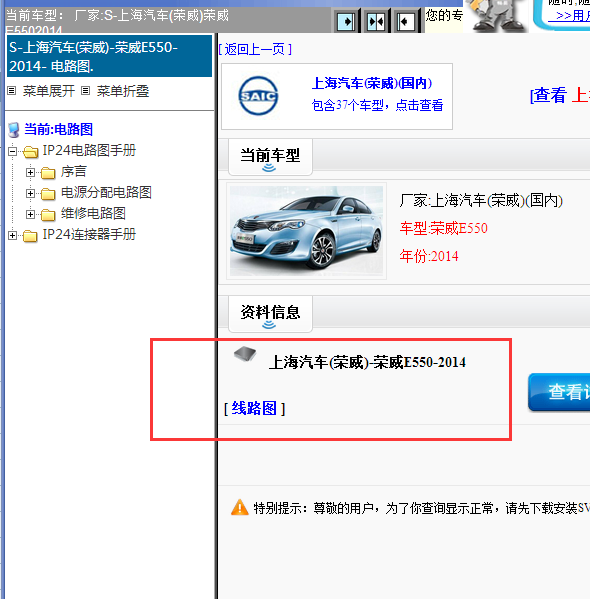Select the IP24连接器手册 tree label
This screenshot has height=599, width=590.
coord(89,234)
